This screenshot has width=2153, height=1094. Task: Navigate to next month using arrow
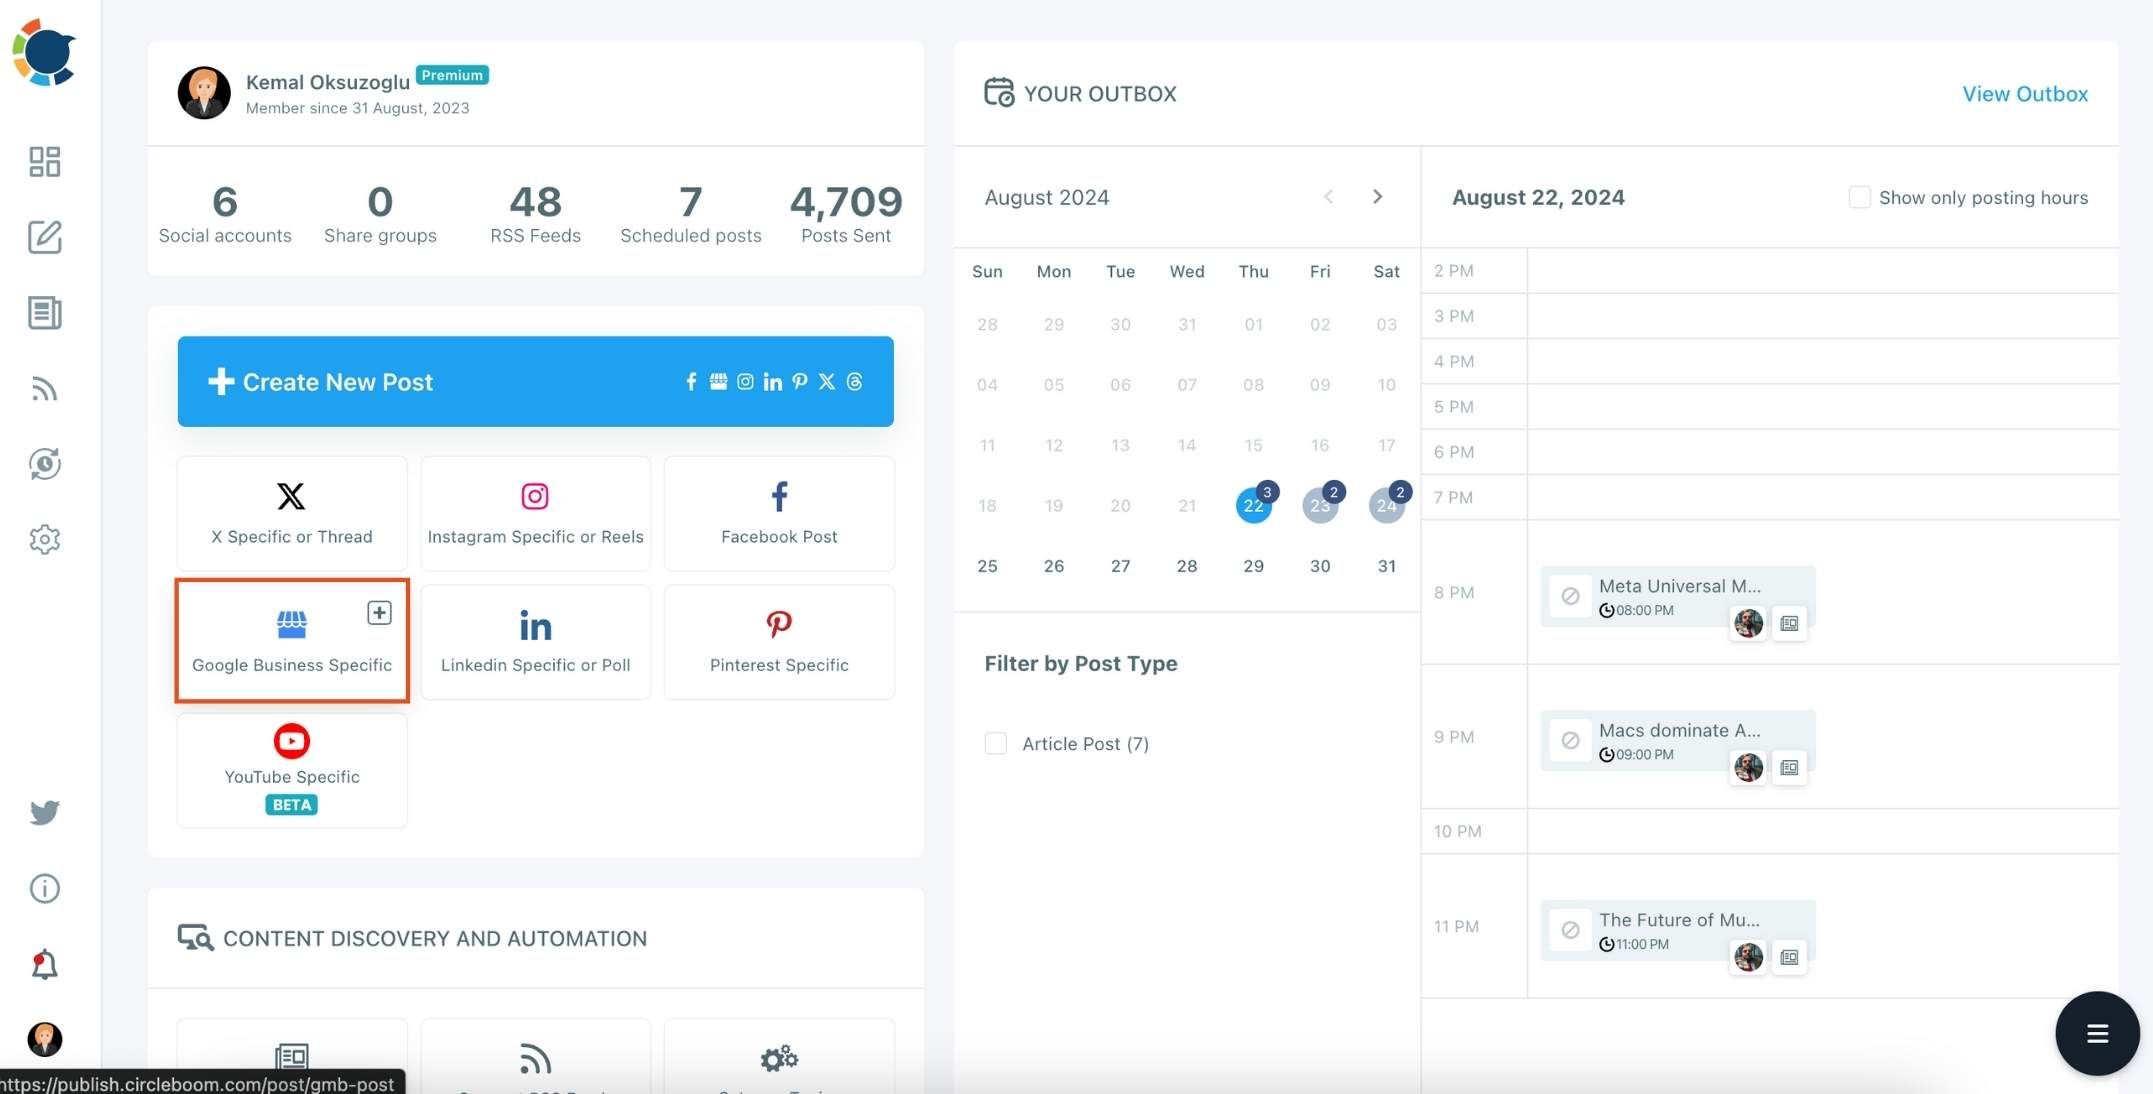click(x=1376, y=197)
